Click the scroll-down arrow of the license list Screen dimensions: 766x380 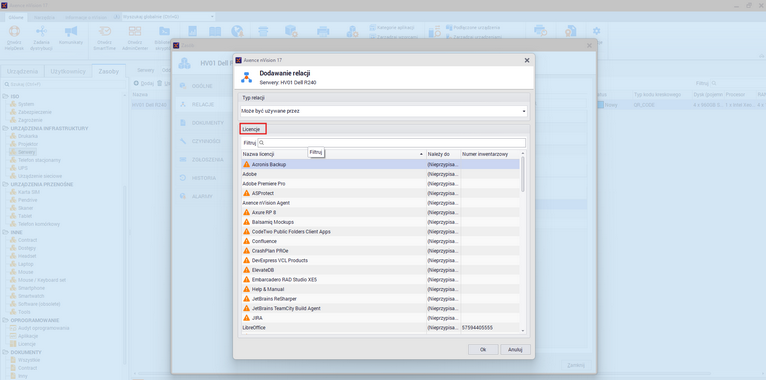pos(523,331)
